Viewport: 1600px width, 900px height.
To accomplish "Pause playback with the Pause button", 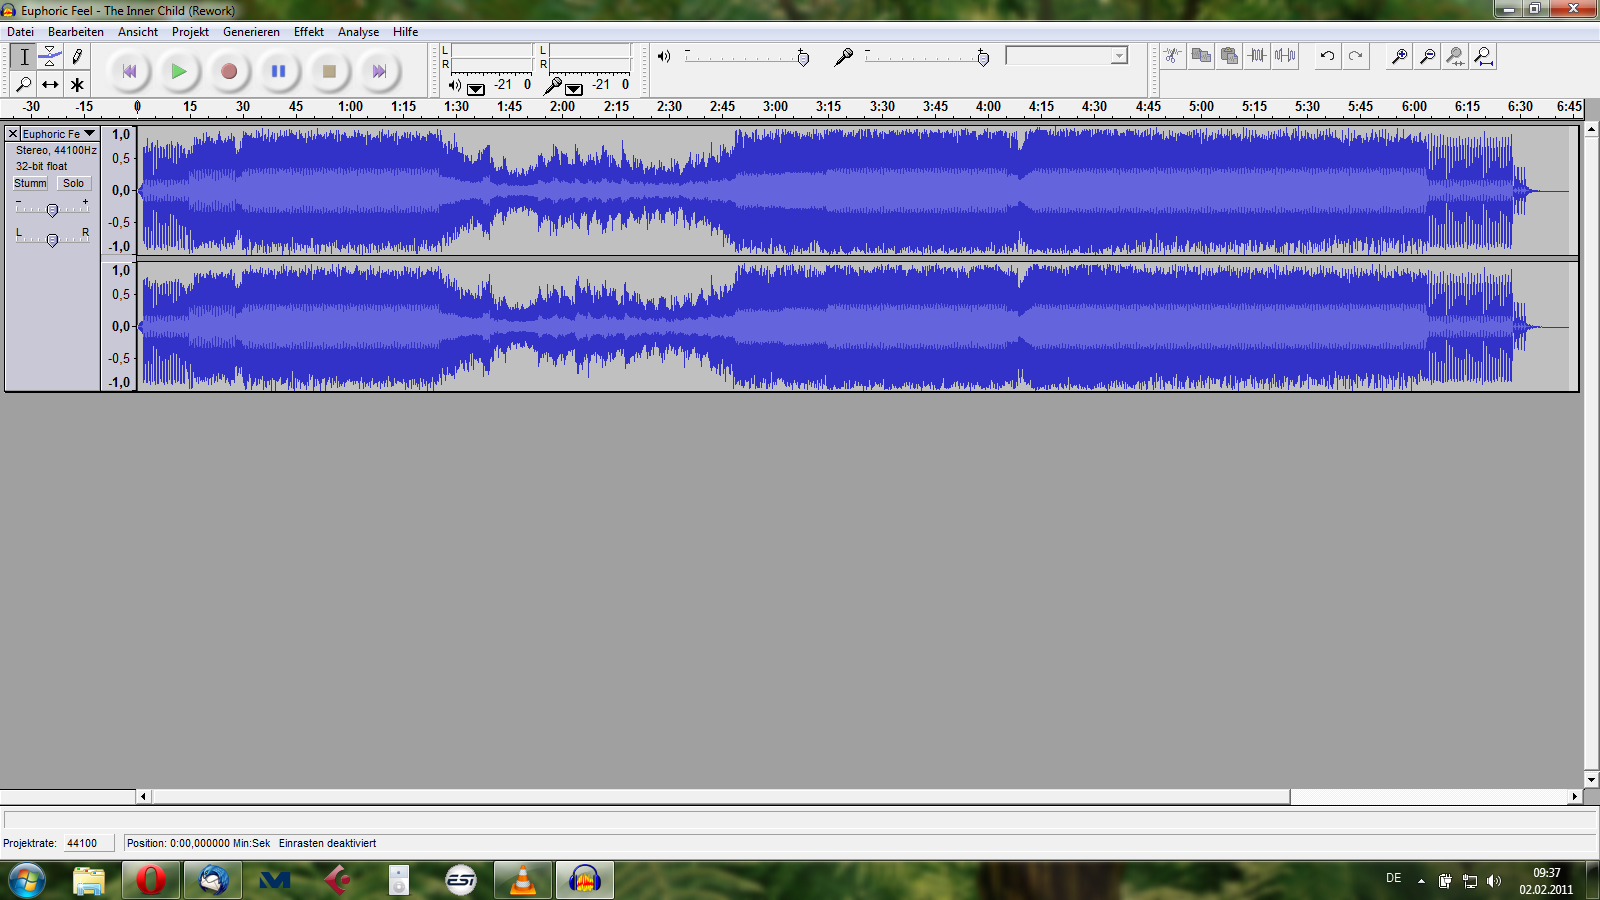I will 279,71.
